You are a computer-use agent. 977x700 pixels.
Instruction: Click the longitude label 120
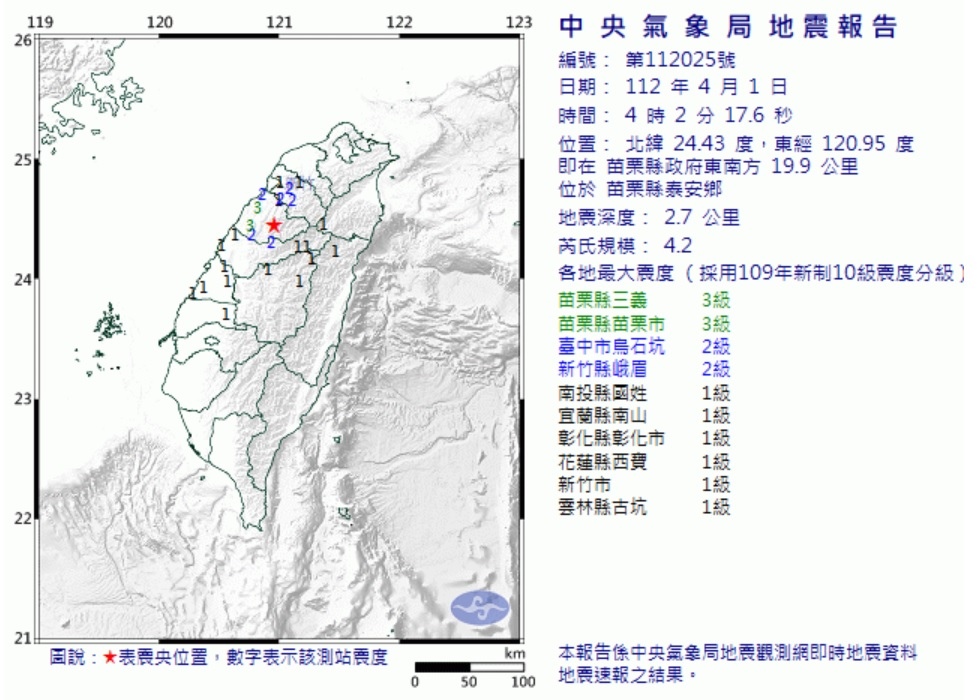pyautogui.click(x=160, y=23)
